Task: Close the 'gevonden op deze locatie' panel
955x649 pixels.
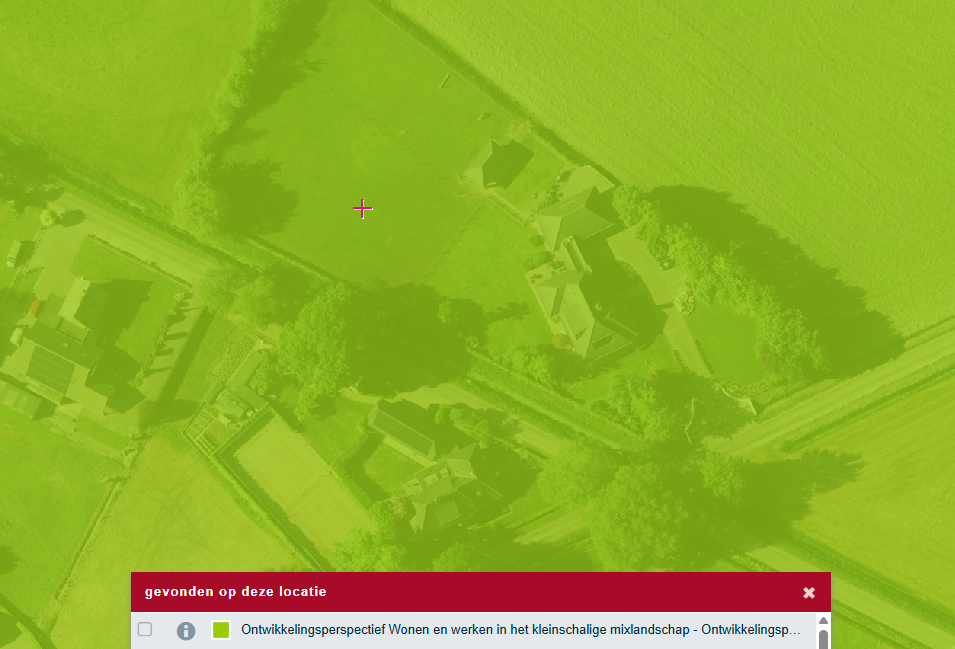Action: coord(809,593)
